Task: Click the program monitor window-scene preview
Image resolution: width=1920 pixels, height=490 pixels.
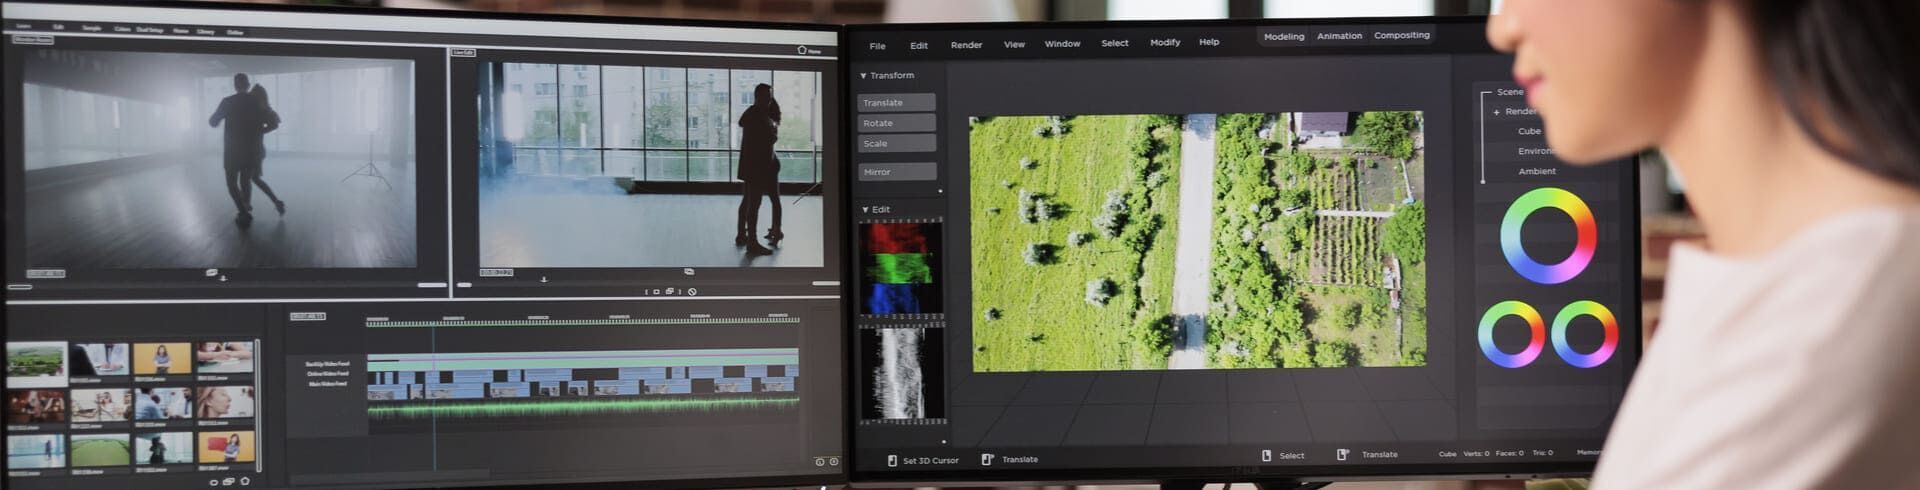Action: pyautogui.click(x=651, y=165)
